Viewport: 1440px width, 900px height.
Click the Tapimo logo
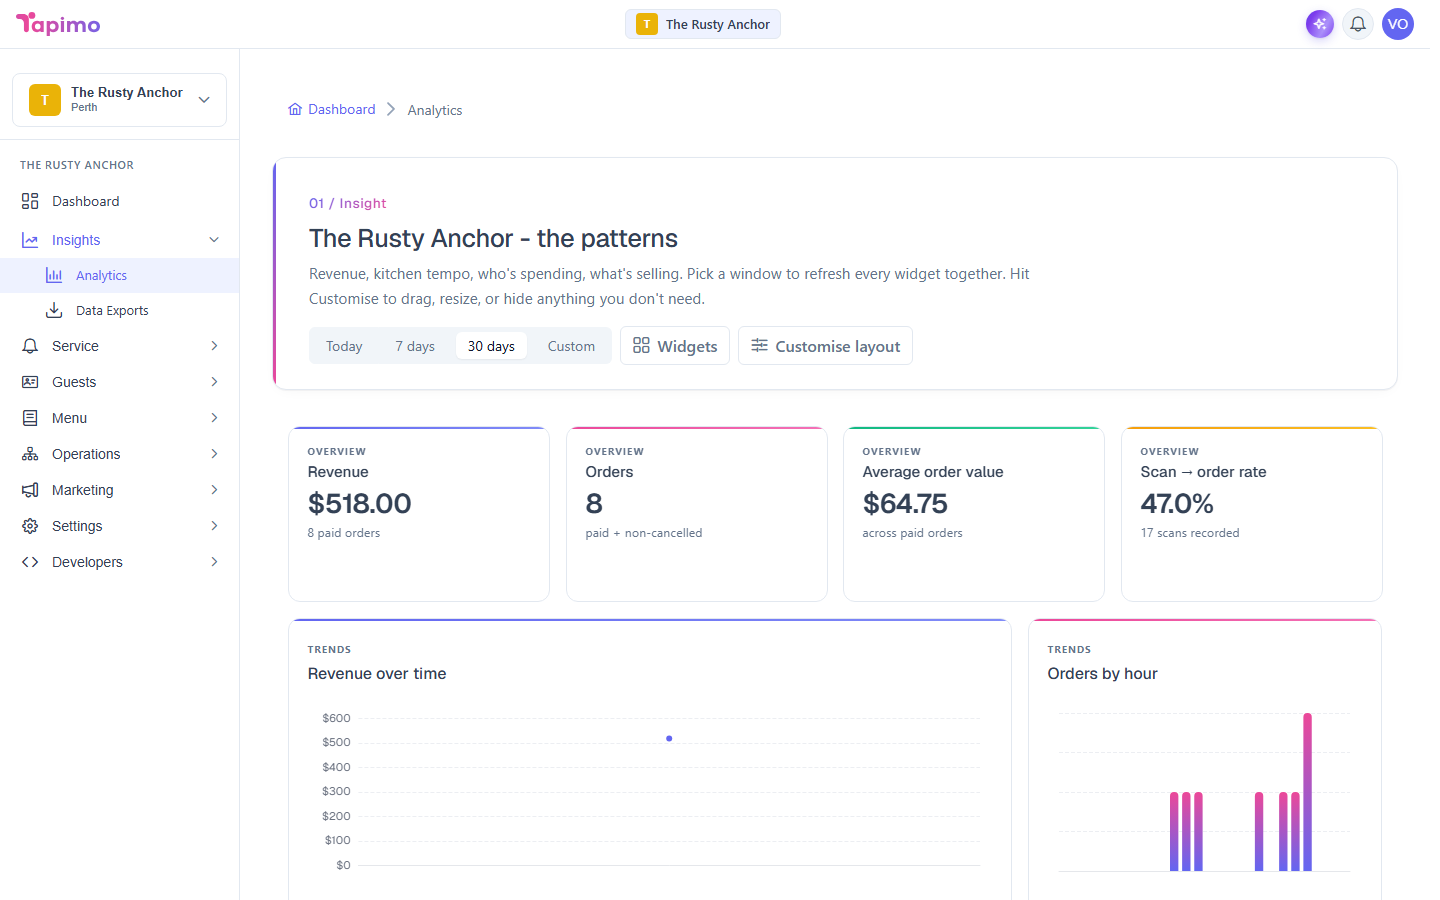pos(58,24)
